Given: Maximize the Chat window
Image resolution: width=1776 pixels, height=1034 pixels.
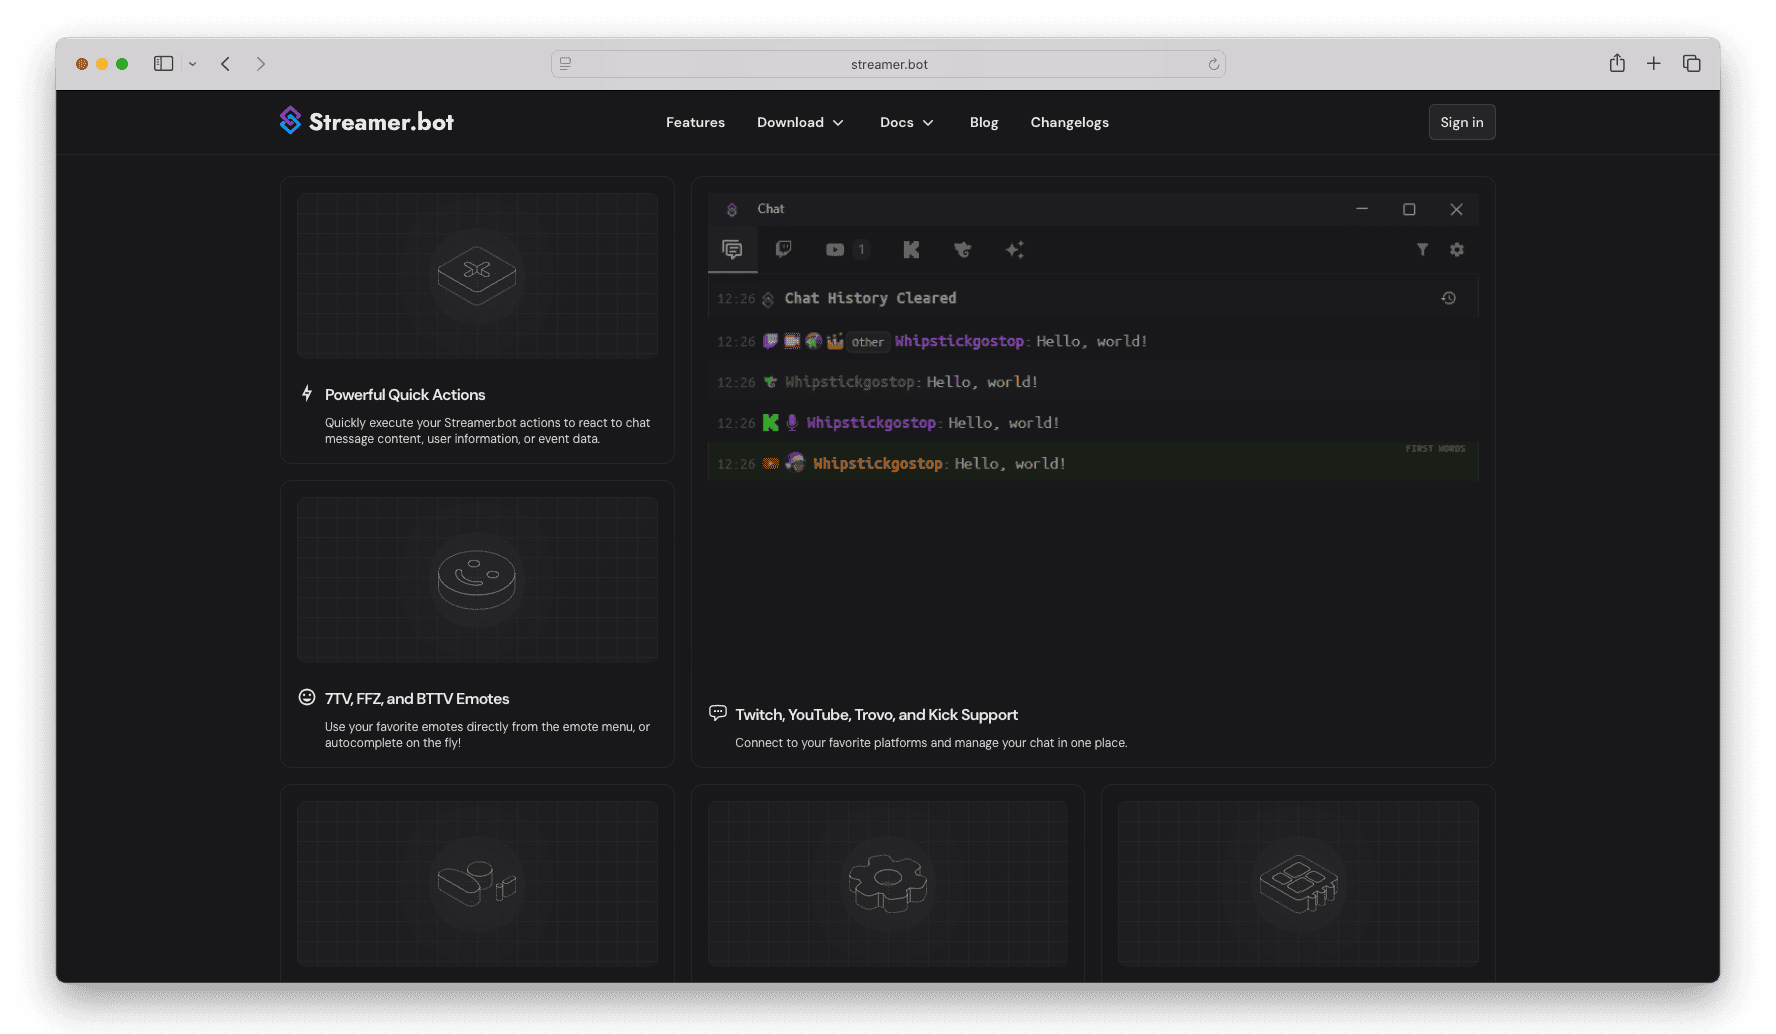Looking at the screenshot, I should tap(1409, 209).
